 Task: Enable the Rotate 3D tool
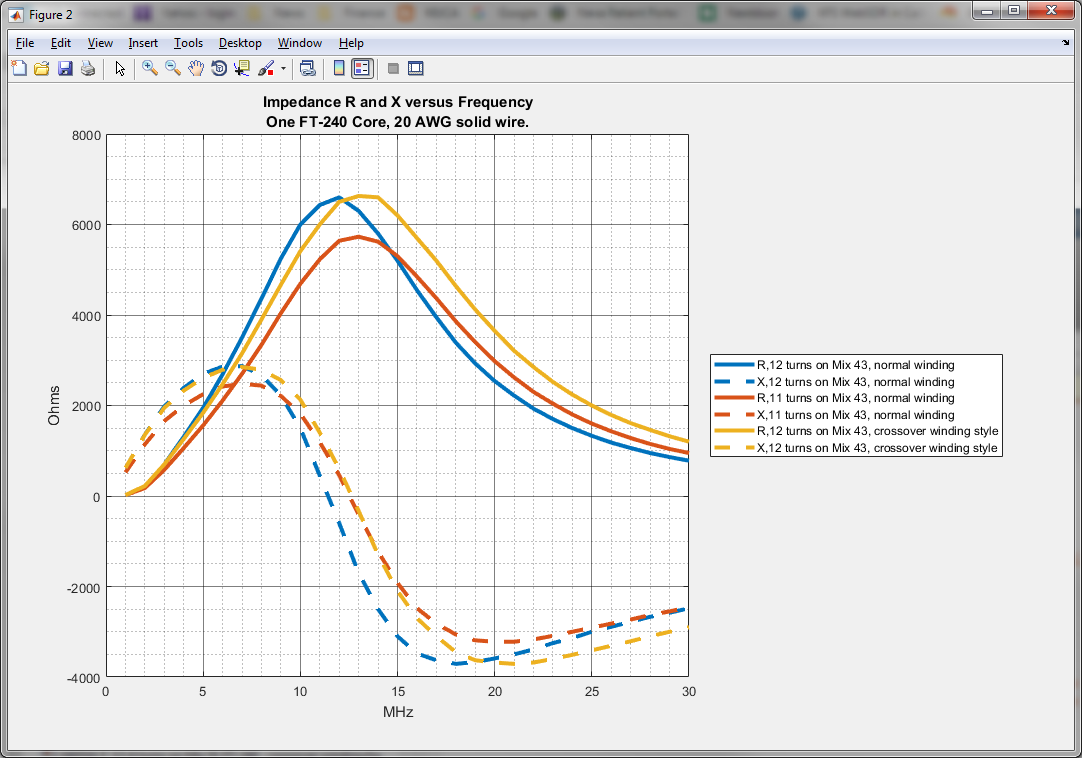coord(219,68)
